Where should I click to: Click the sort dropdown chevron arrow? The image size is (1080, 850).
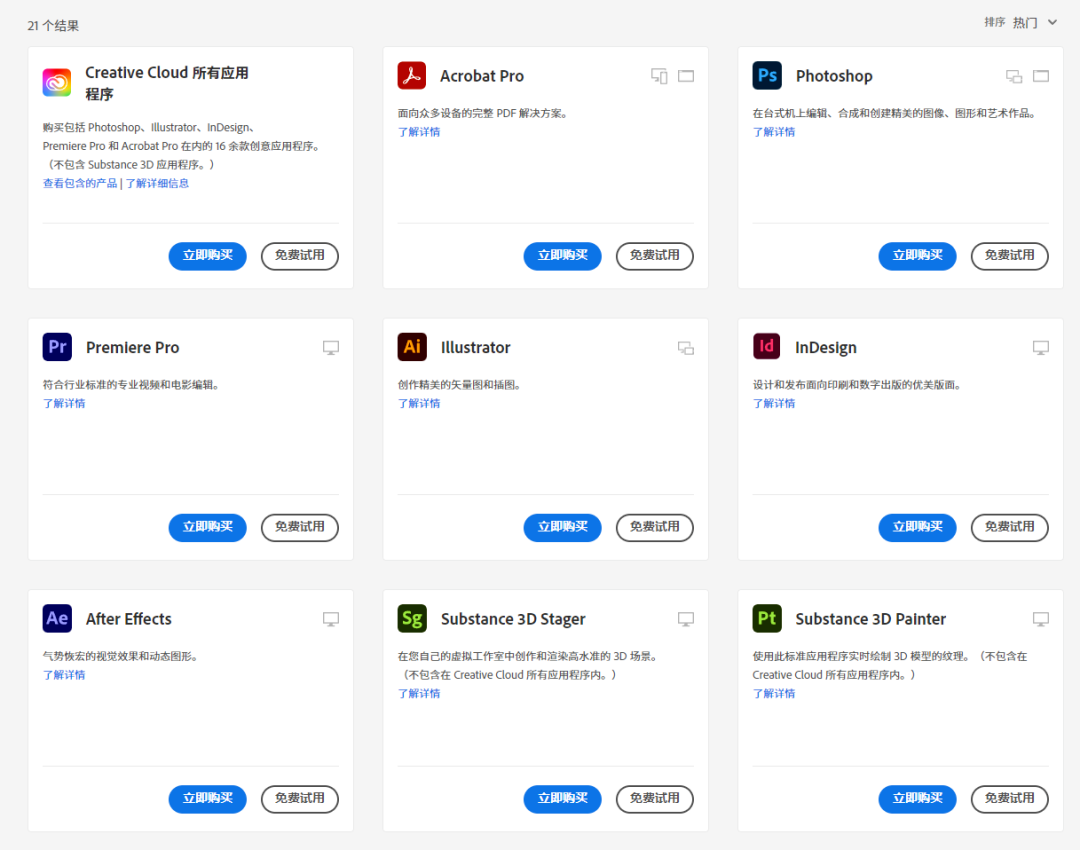pyautogui.click(x=1052, y=23)
